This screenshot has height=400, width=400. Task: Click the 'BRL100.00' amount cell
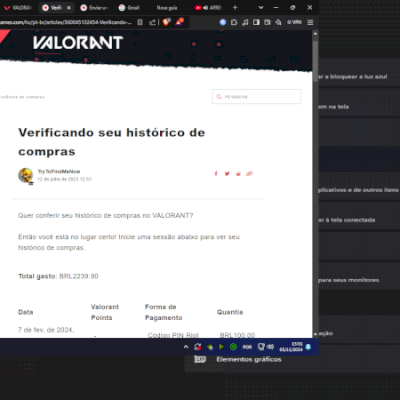(237, 335)
